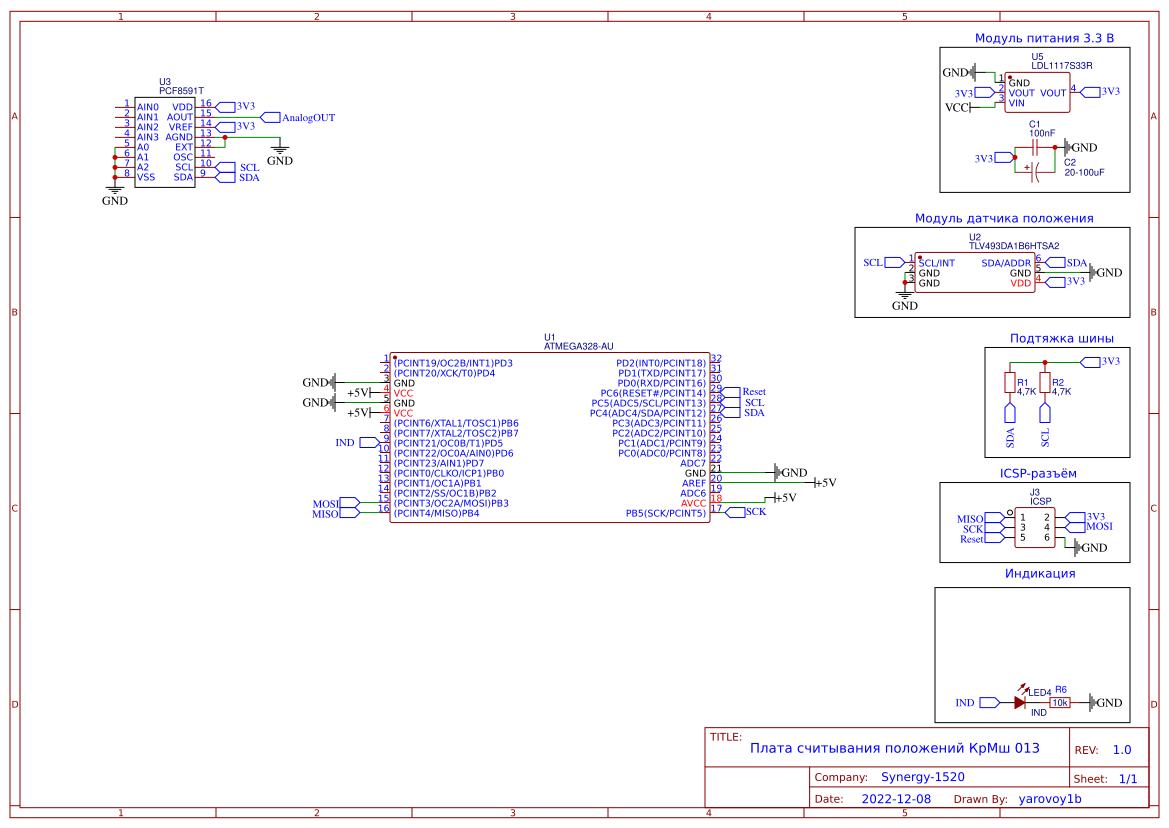Select the company name Synergy-1520
Image resolution: width=1169 pixels, height=828 pixels.
[x=922, y=777]
